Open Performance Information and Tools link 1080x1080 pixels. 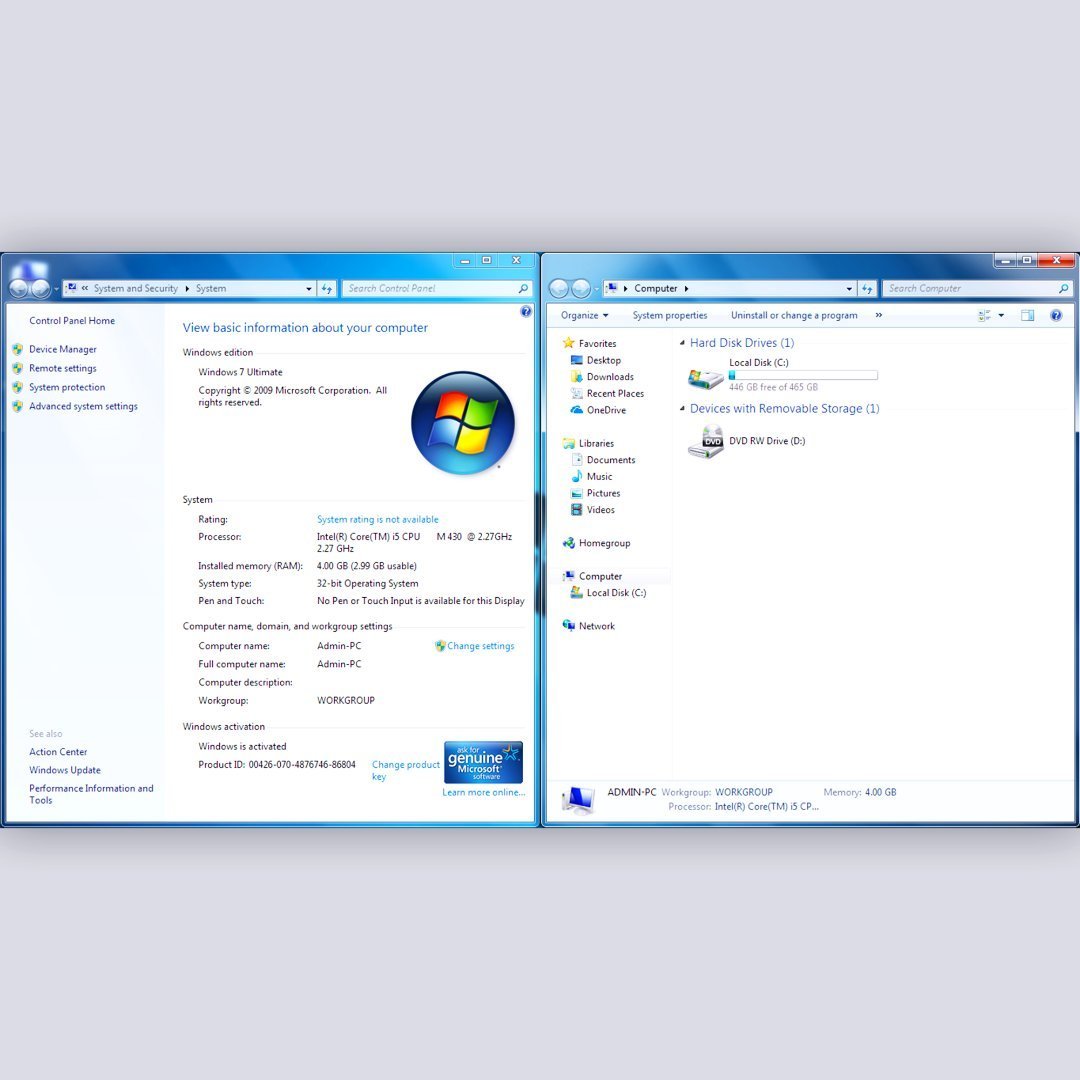point(91,794)
